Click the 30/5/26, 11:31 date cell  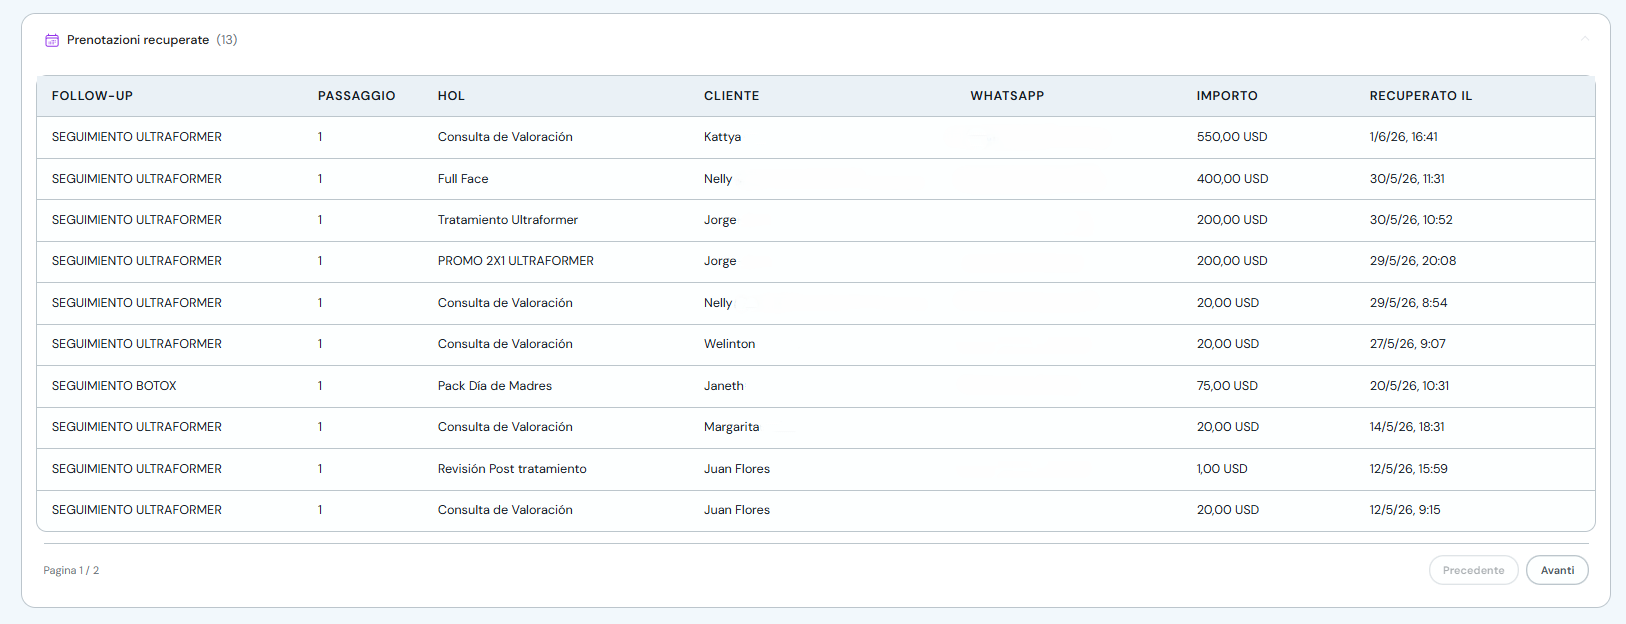[x=1407, y=179]
